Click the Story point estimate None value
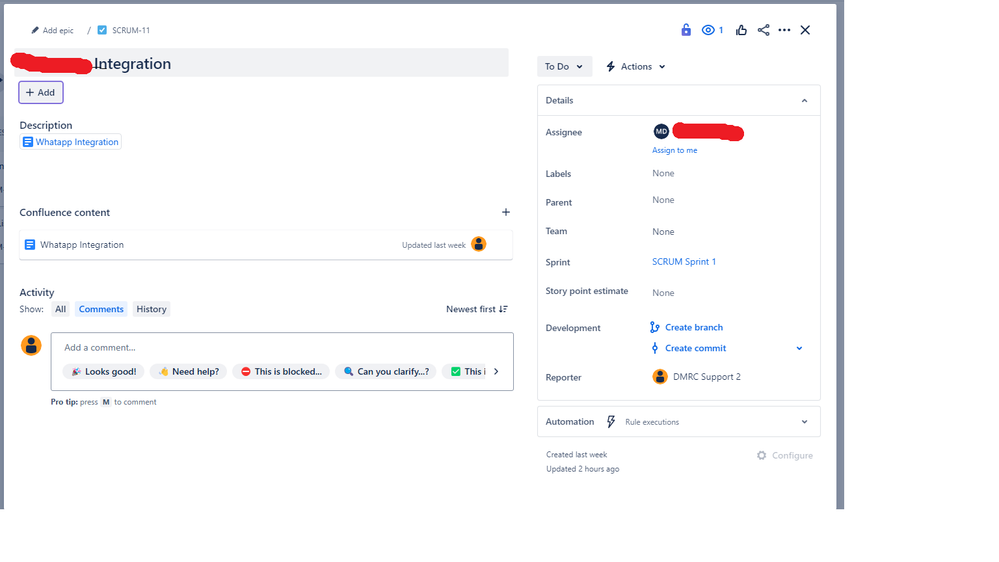 [663, 293]
